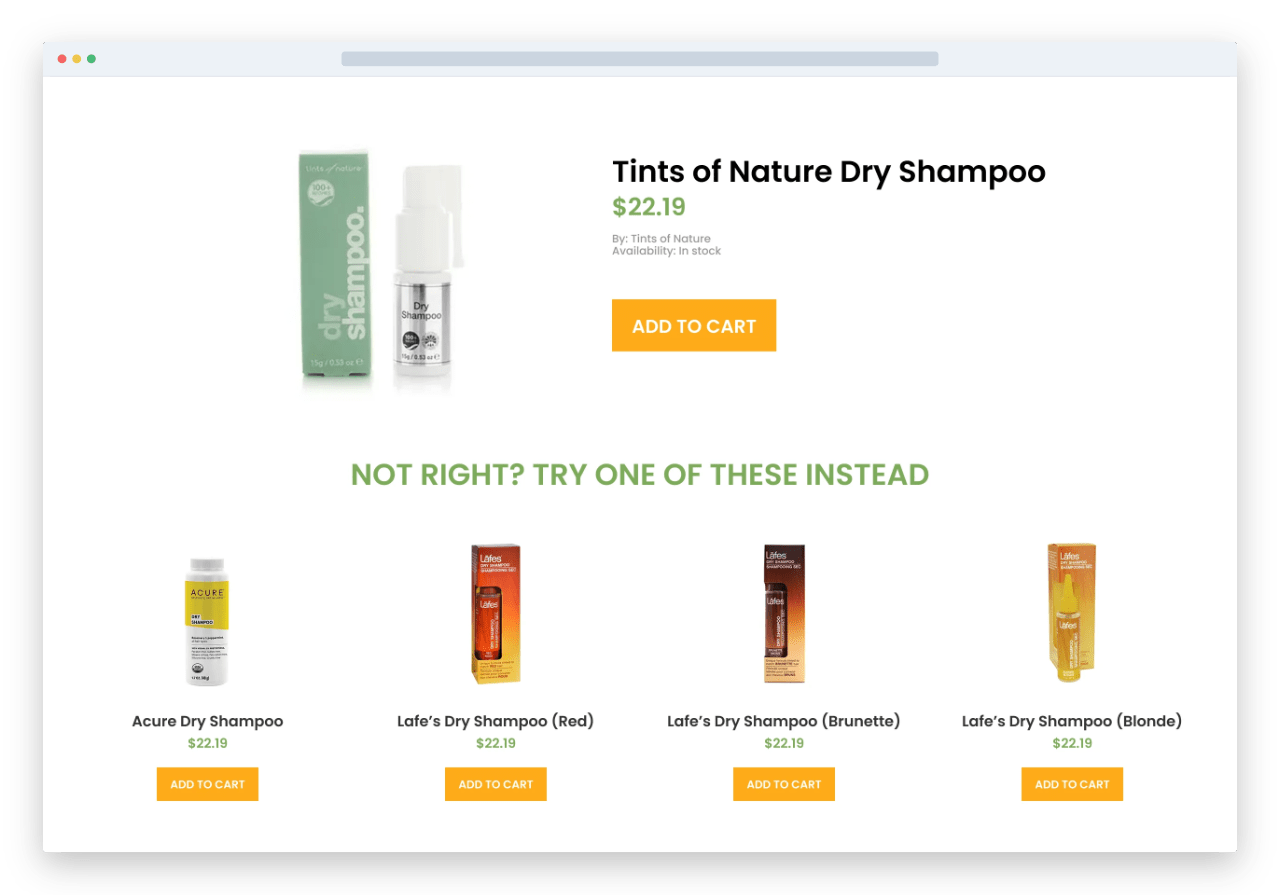Open the Lafe's Brunette shampoo product image

pos(784,614)
